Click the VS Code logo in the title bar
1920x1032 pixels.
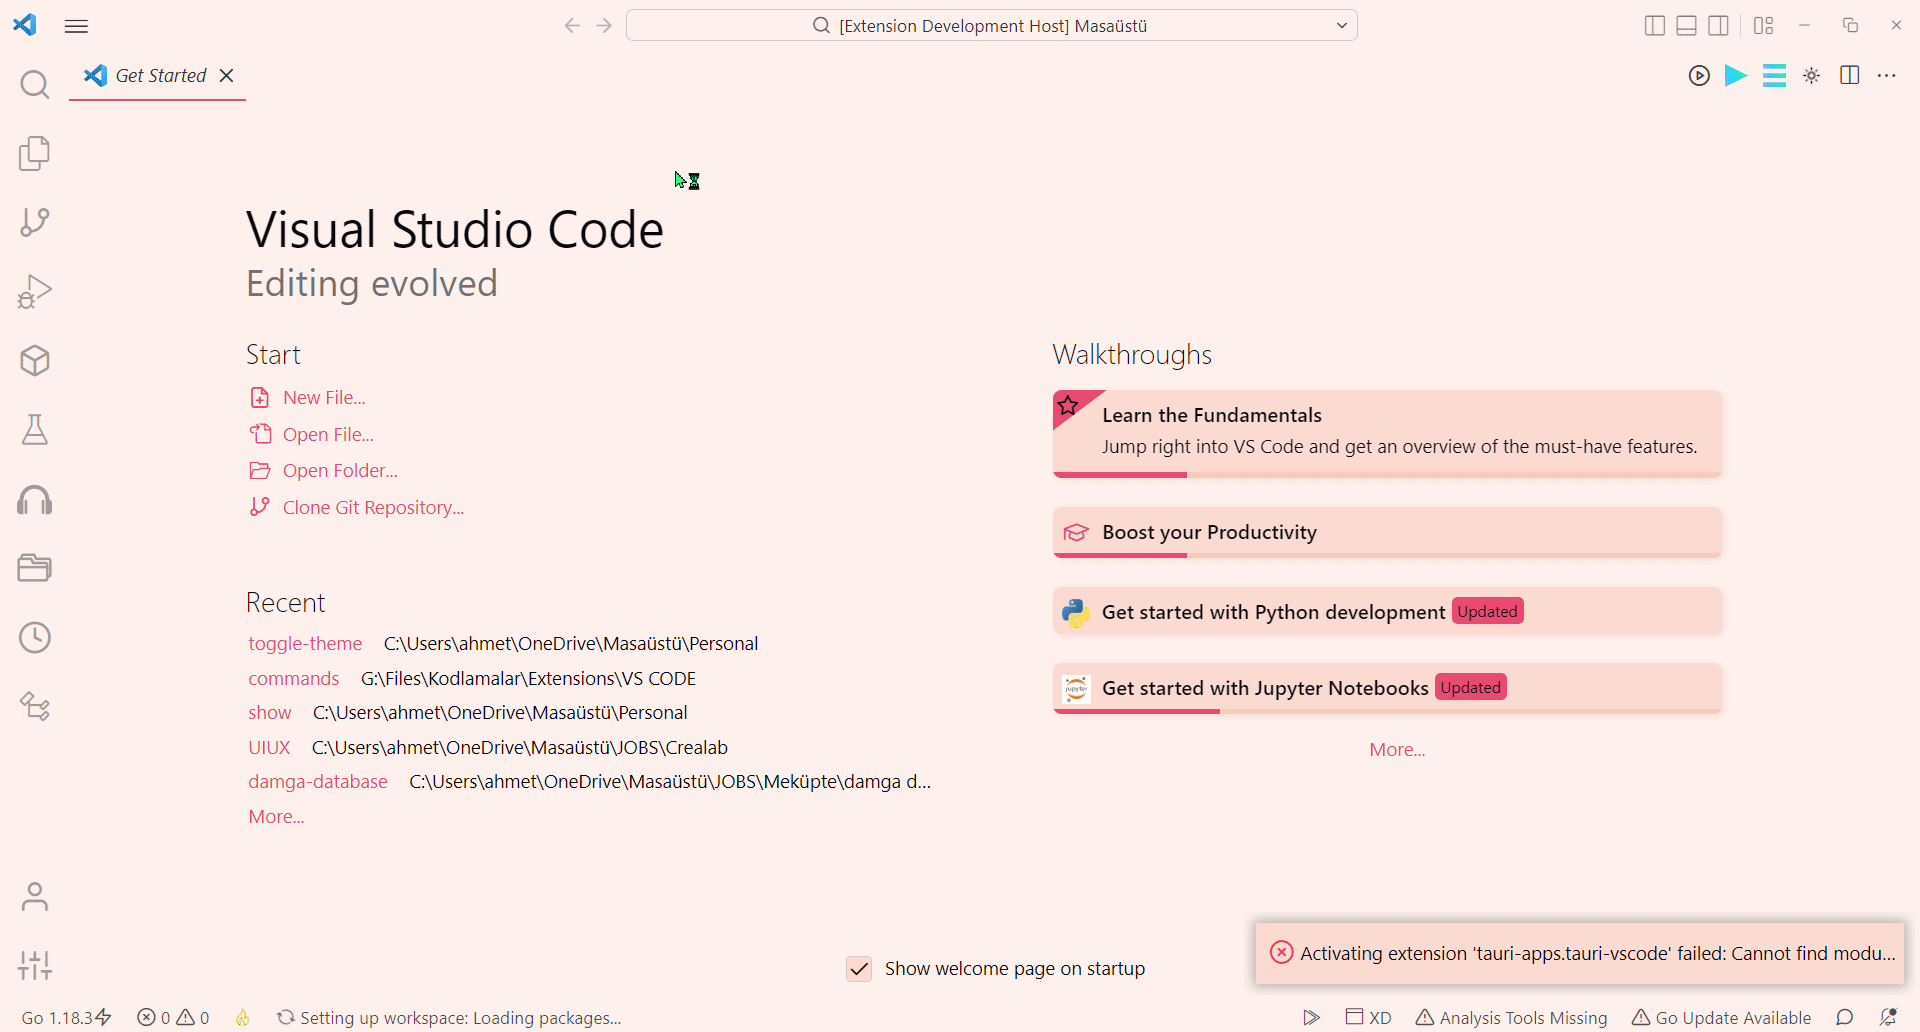pos(25,25)
